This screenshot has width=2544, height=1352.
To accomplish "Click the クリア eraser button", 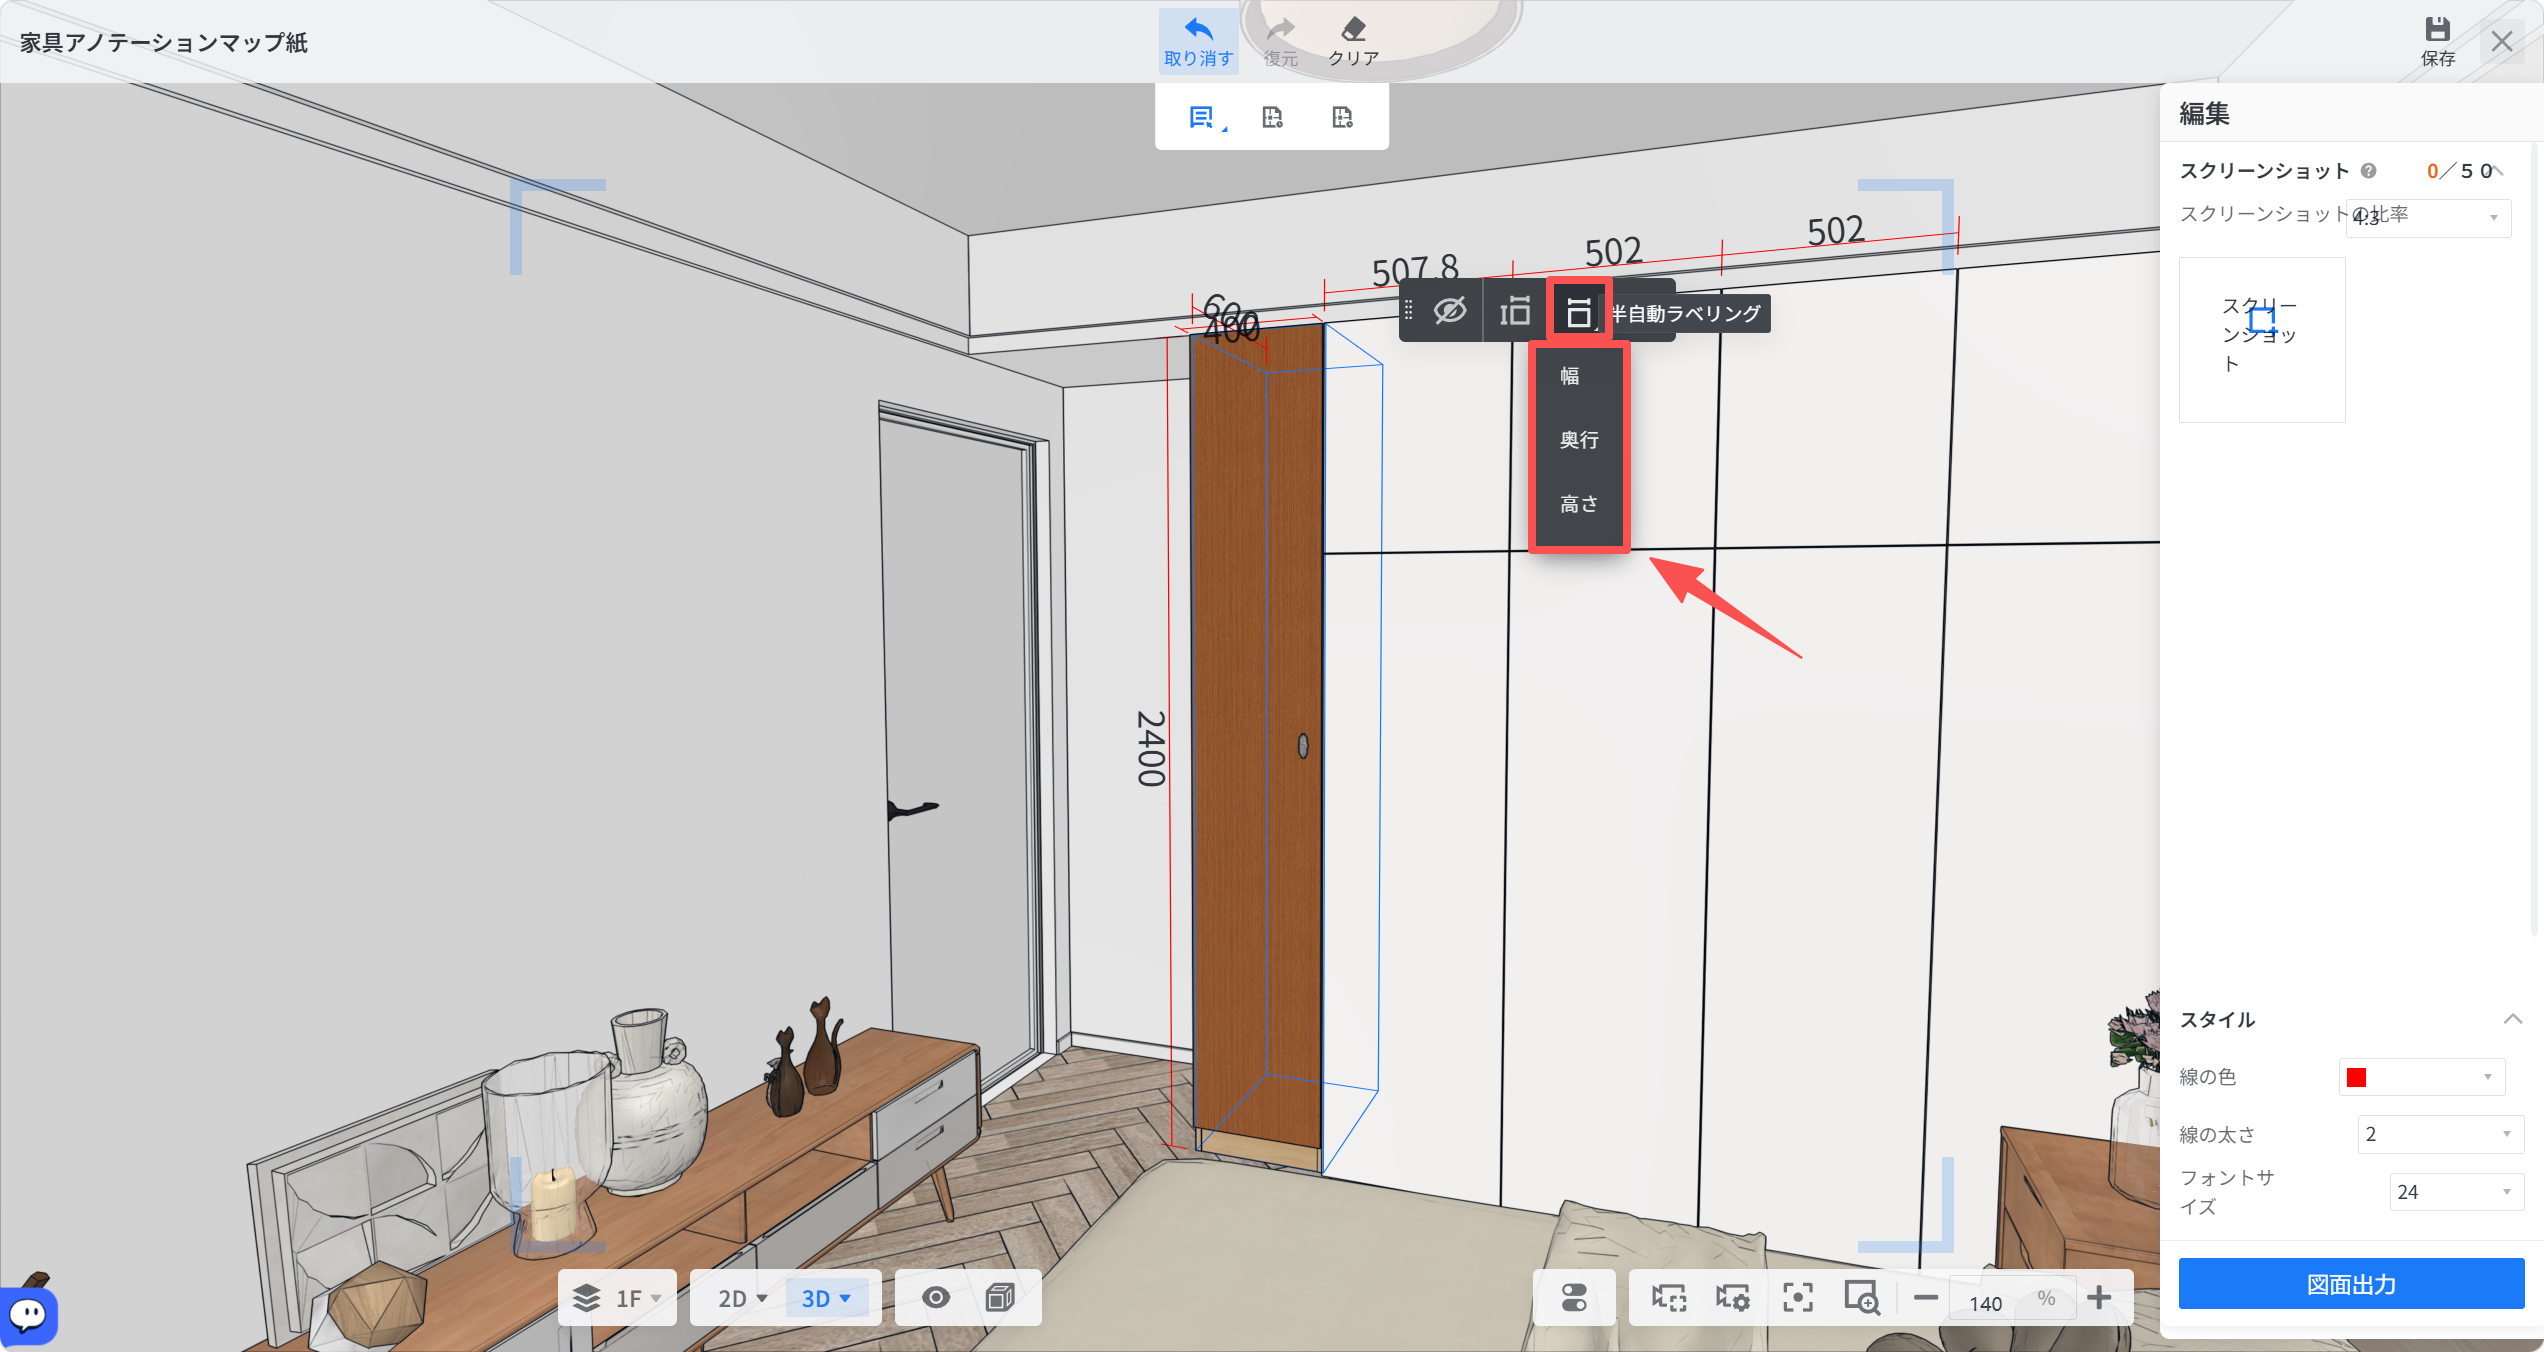I will point(1354,41).
